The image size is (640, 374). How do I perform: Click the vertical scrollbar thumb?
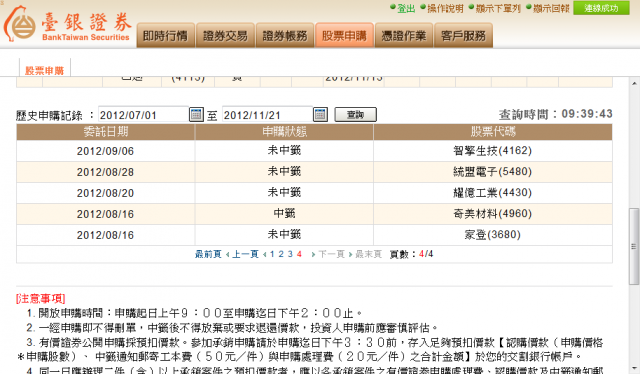point(634,246)
